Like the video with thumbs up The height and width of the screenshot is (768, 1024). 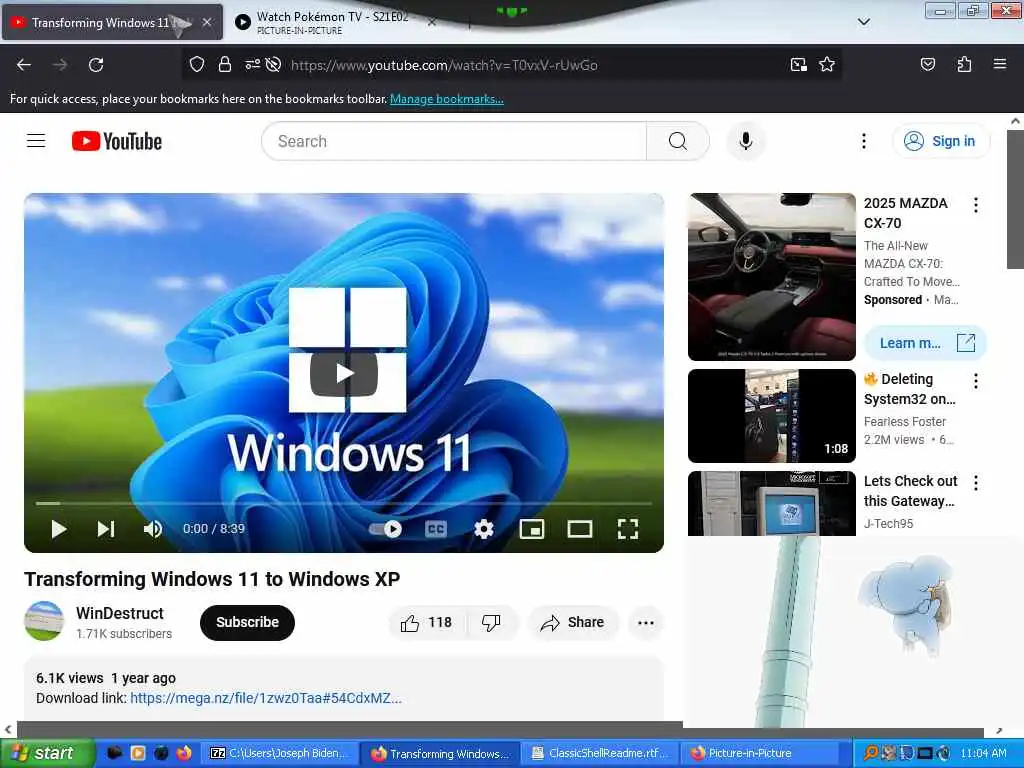tap(428, 622)
